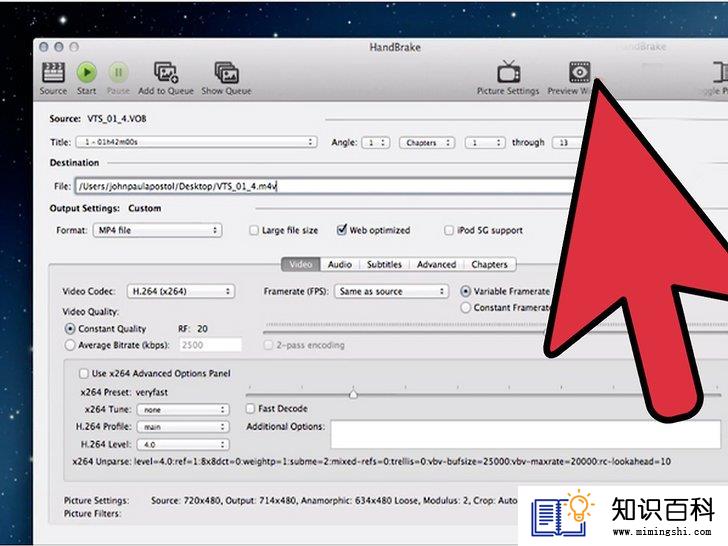Switch to the Chapters tab
The width and height of the screenshot is (728, 546).
(489, 264)
